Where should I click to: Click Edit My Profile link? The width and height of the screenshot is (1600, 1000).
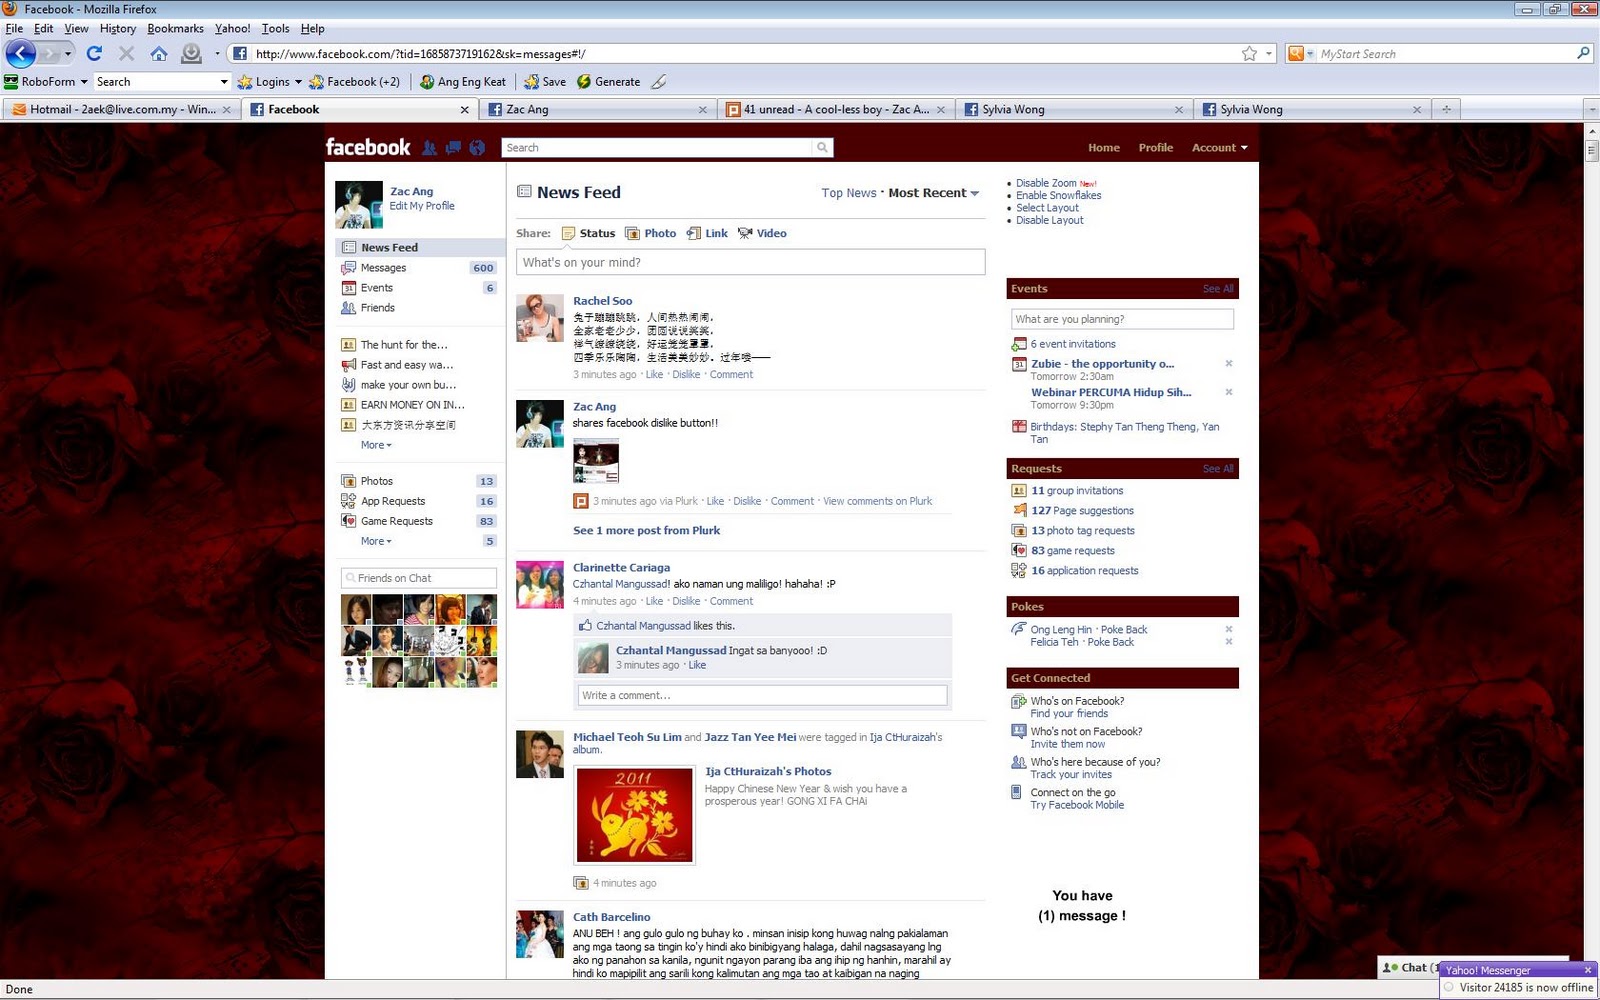point(422,206)
